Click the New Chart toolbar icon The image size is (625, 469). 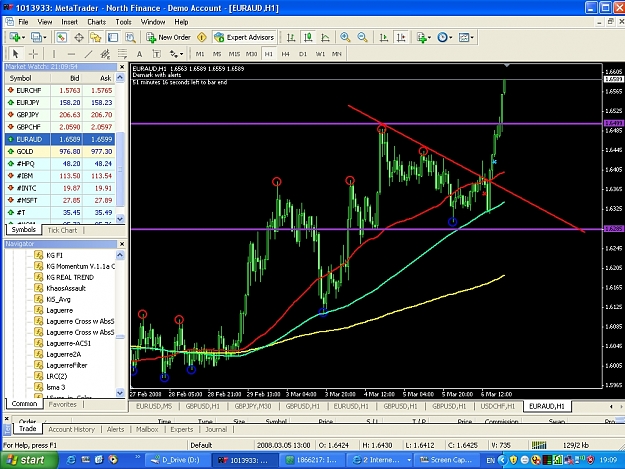[16, 37]
